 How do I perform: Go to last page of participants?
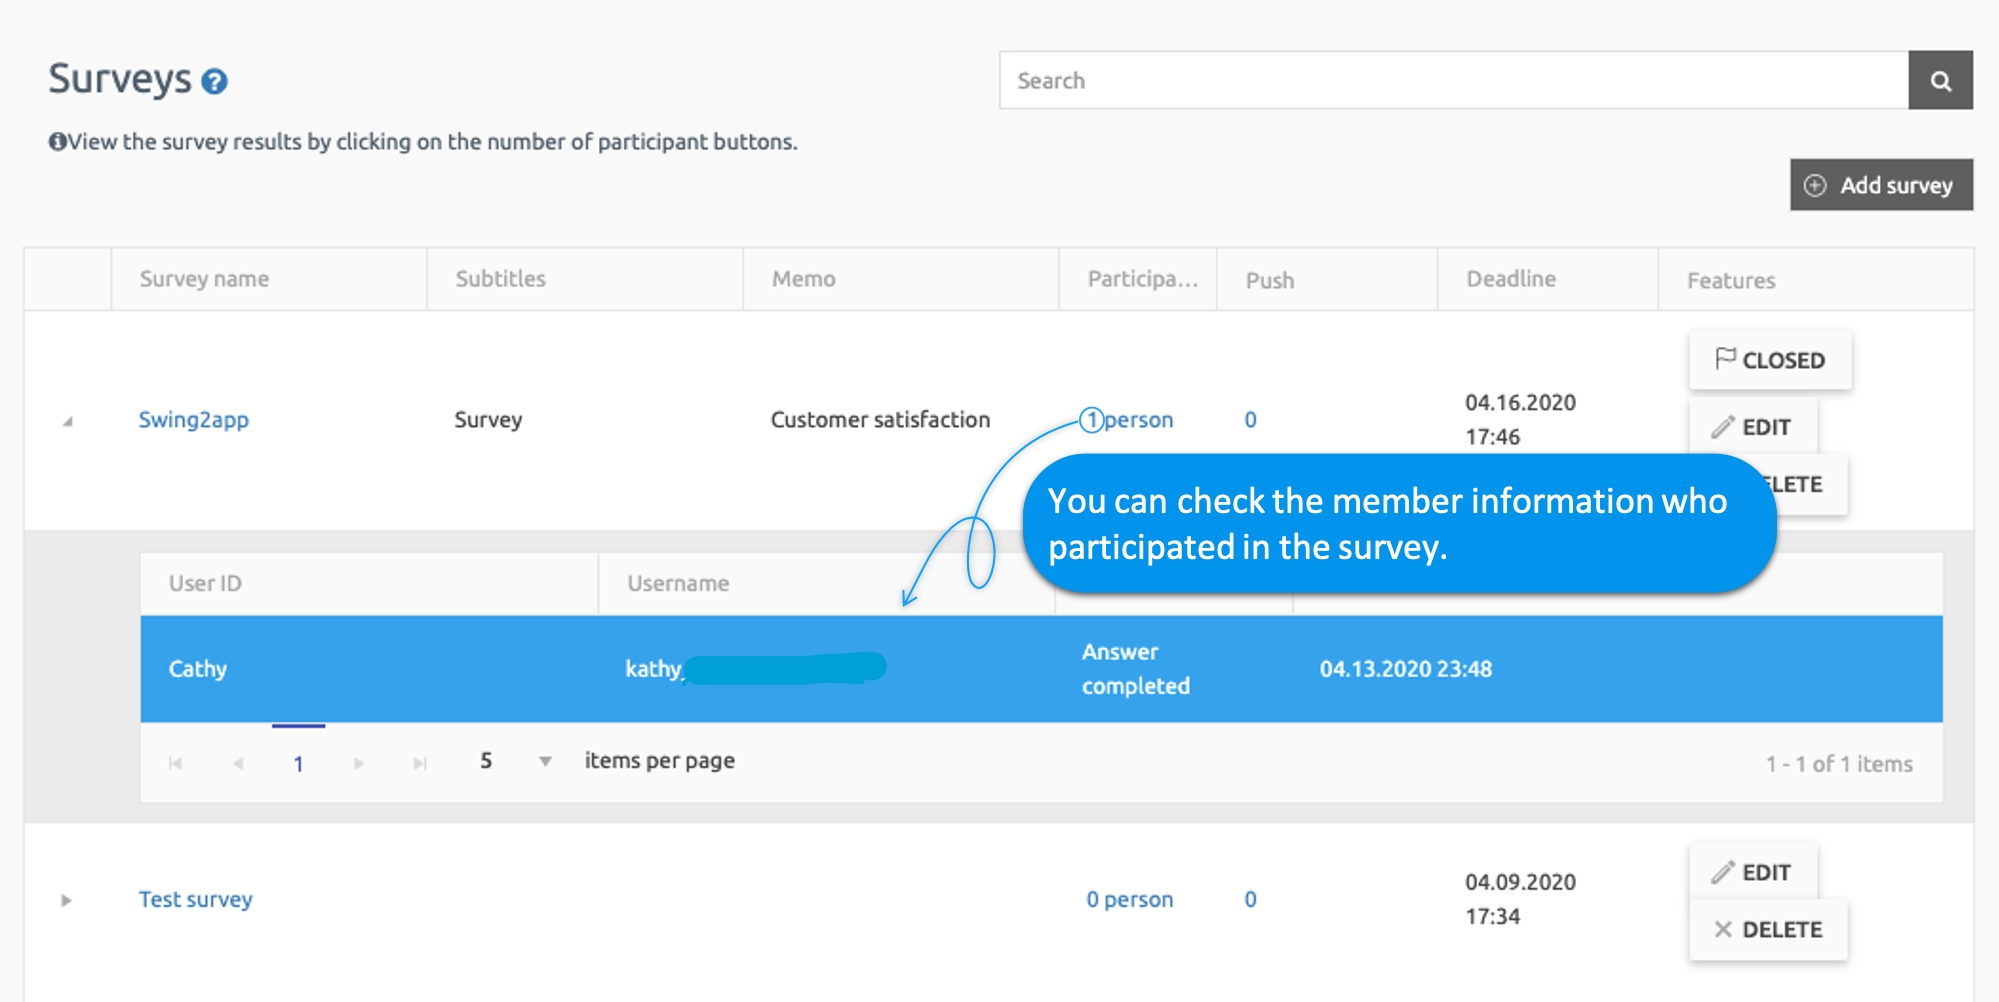pos(420,764)
